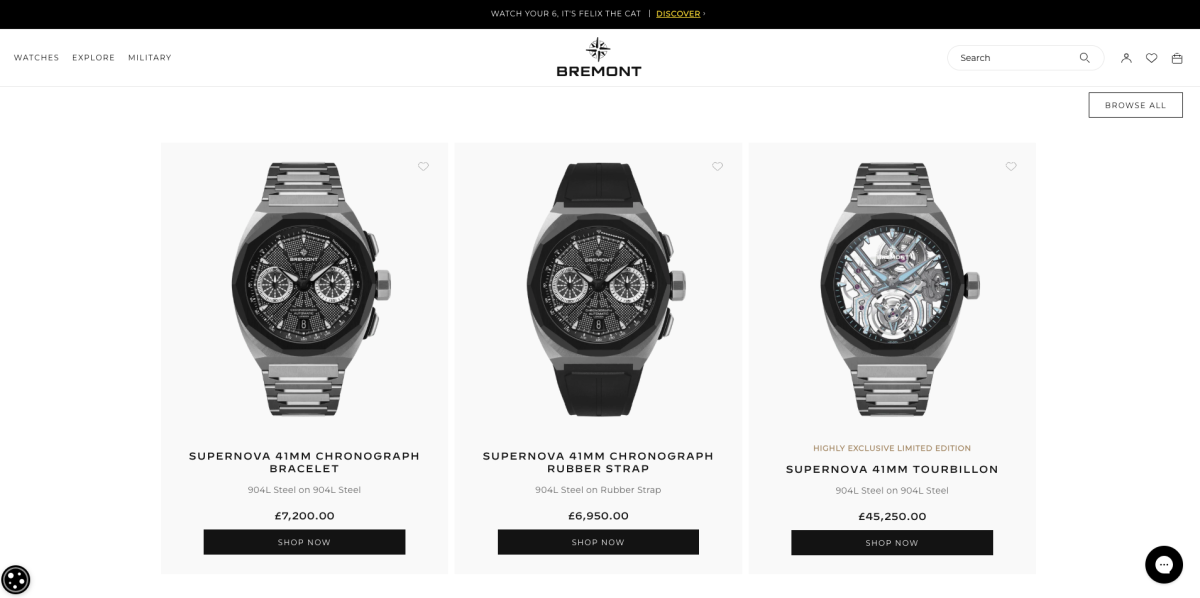Screen dimensions: 1200x598
Task: Favorite the Supernova Chronograph Rubber Strap
Action: click(717, 167)
